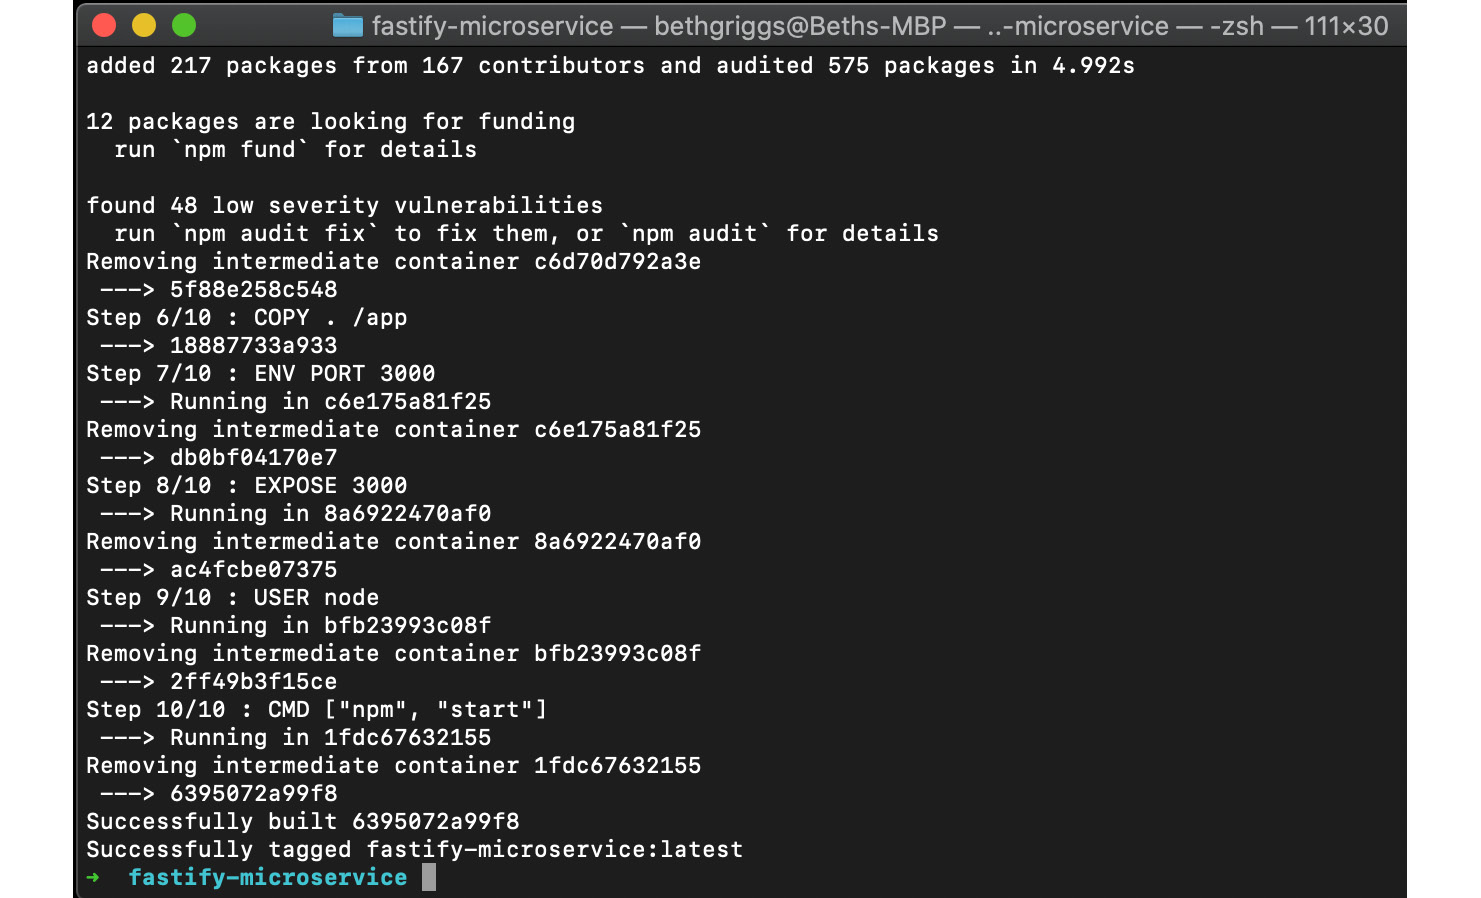Click the -zsh label in the title bar
Viewport: 1481px width, 898px height.
(x=1237, y=26)
